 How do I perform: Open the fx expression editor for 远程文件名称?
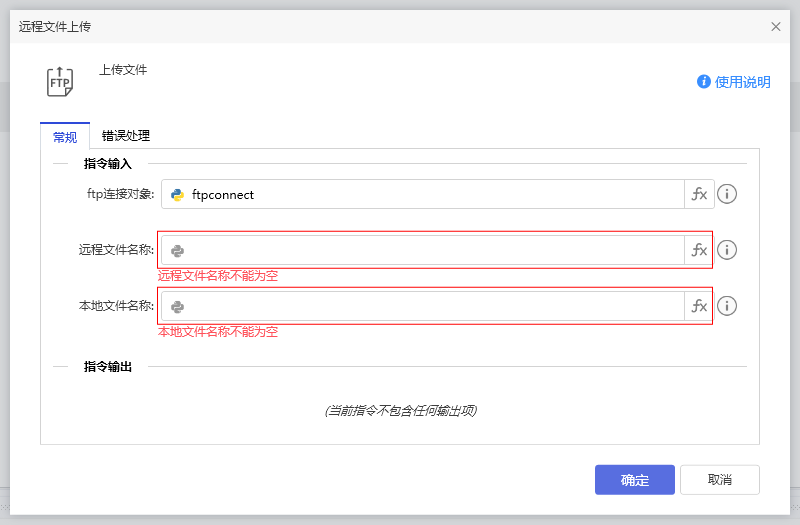tap(699, 250)
